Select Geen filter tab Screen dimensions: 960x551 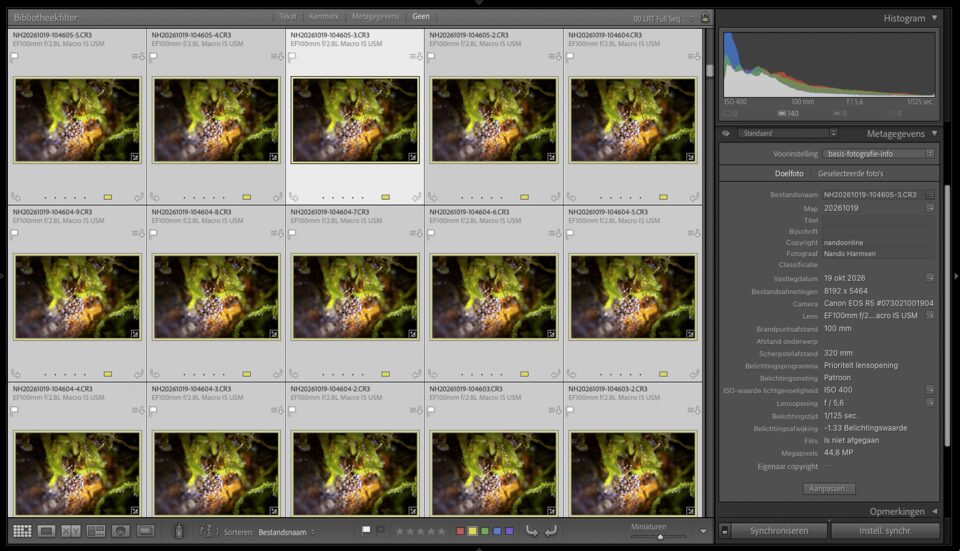pos(421,17)
